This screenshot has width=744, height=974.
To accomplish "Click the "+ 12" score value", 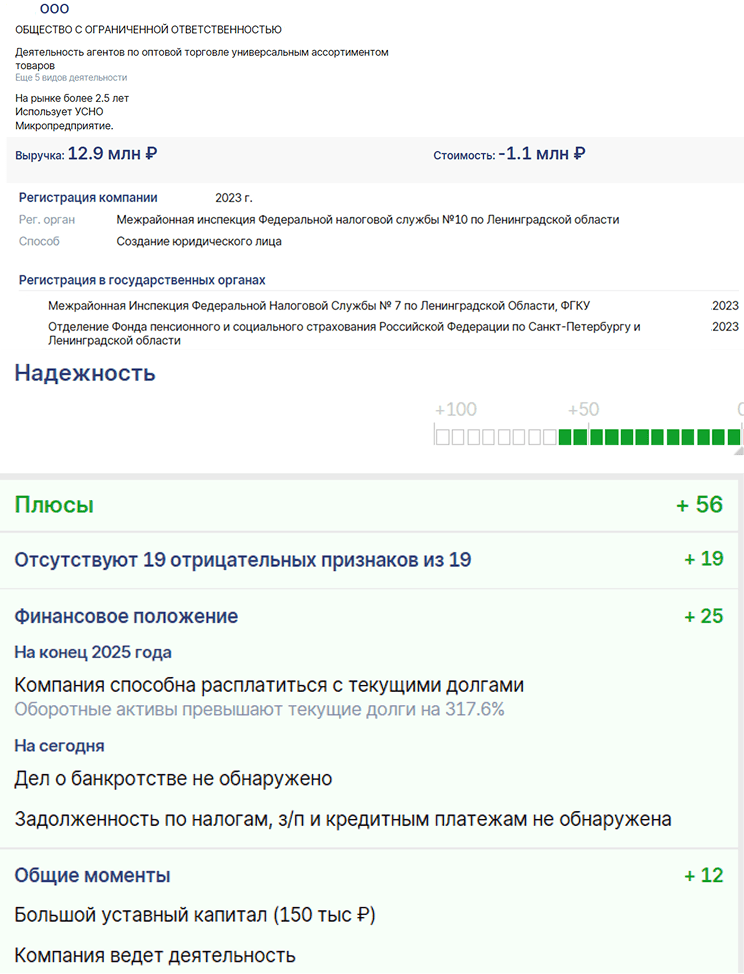I will point(704,875).
